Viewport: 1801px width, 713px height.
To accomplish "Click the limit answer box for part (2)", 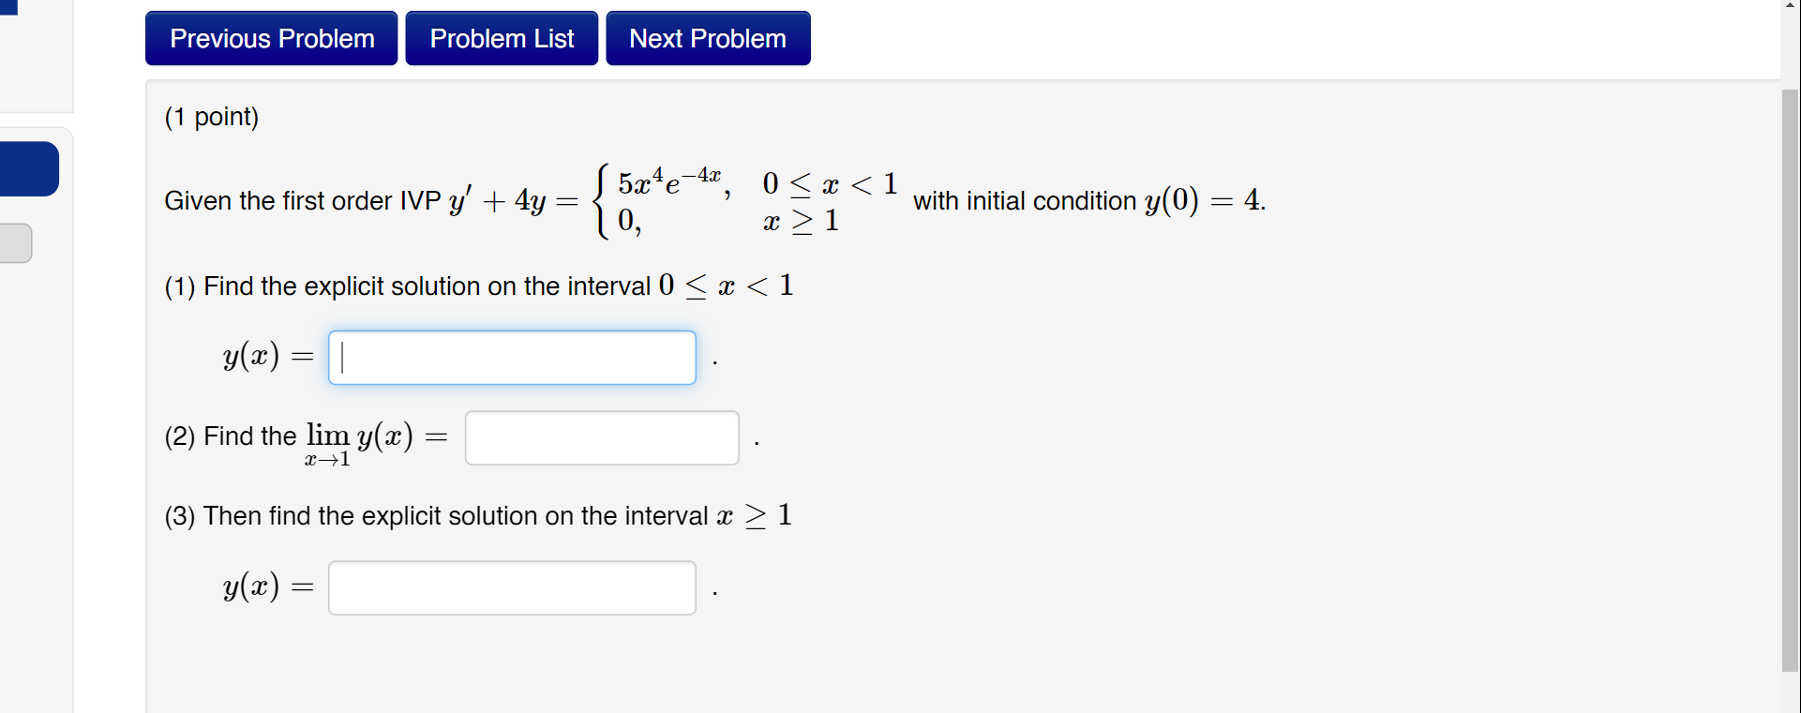I will point(601,437).
